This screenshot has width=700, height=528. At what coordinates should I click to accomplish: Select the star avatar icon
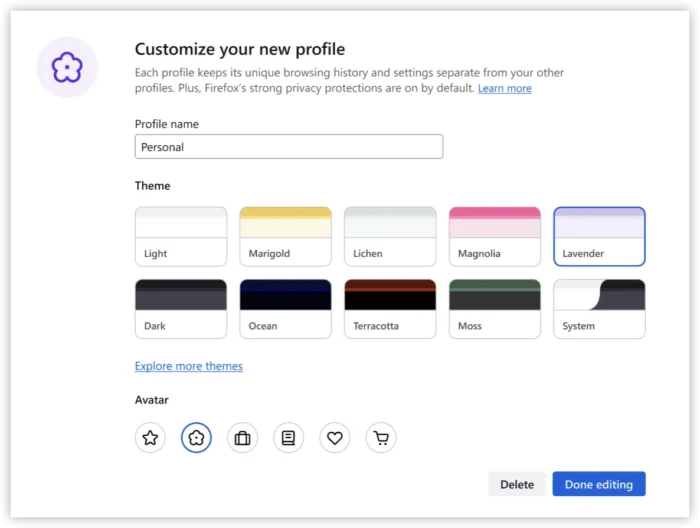(x=150, y=437)
